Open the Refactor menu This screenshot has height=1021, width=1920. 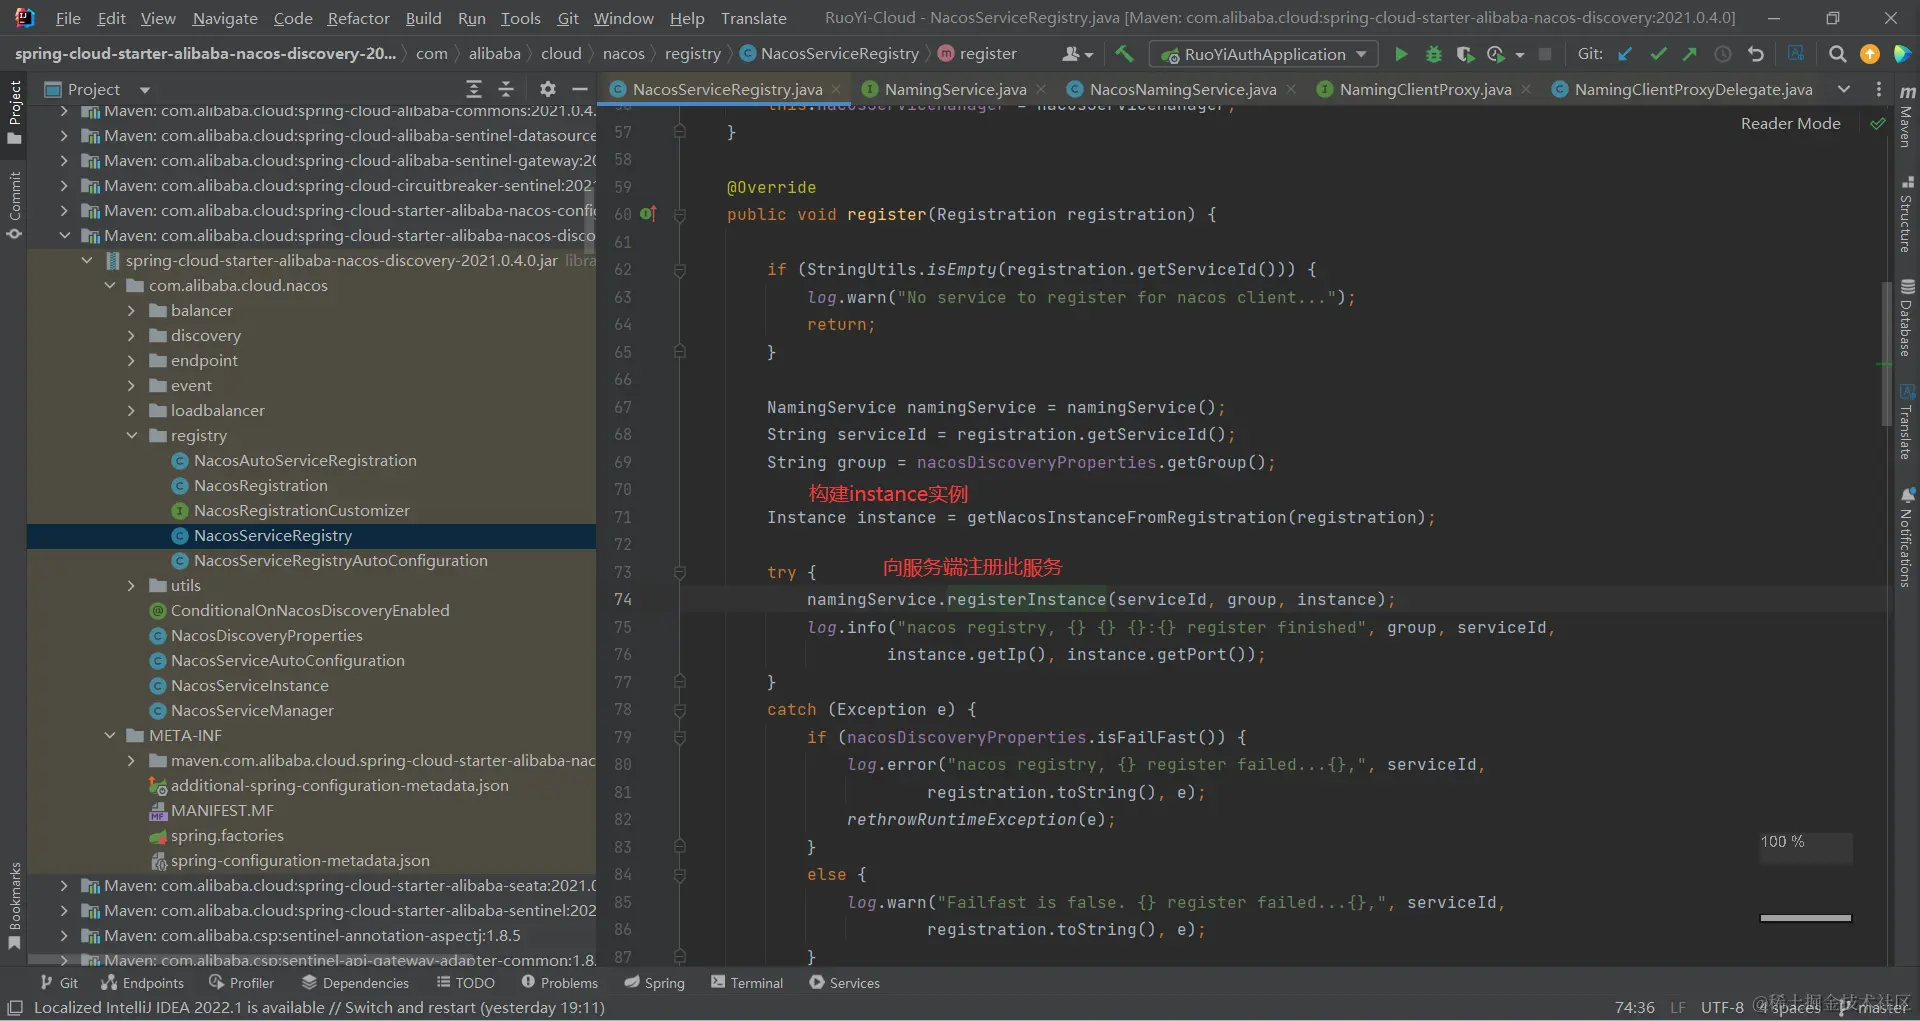(358, 18)
